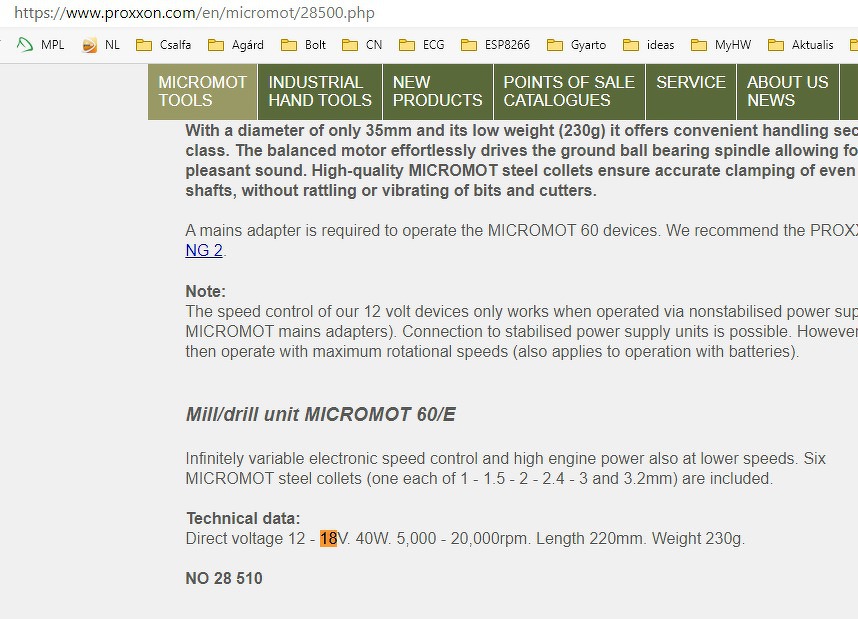Click the highlighted 18 voltage value
858x619 pixels.
(328, 539)
